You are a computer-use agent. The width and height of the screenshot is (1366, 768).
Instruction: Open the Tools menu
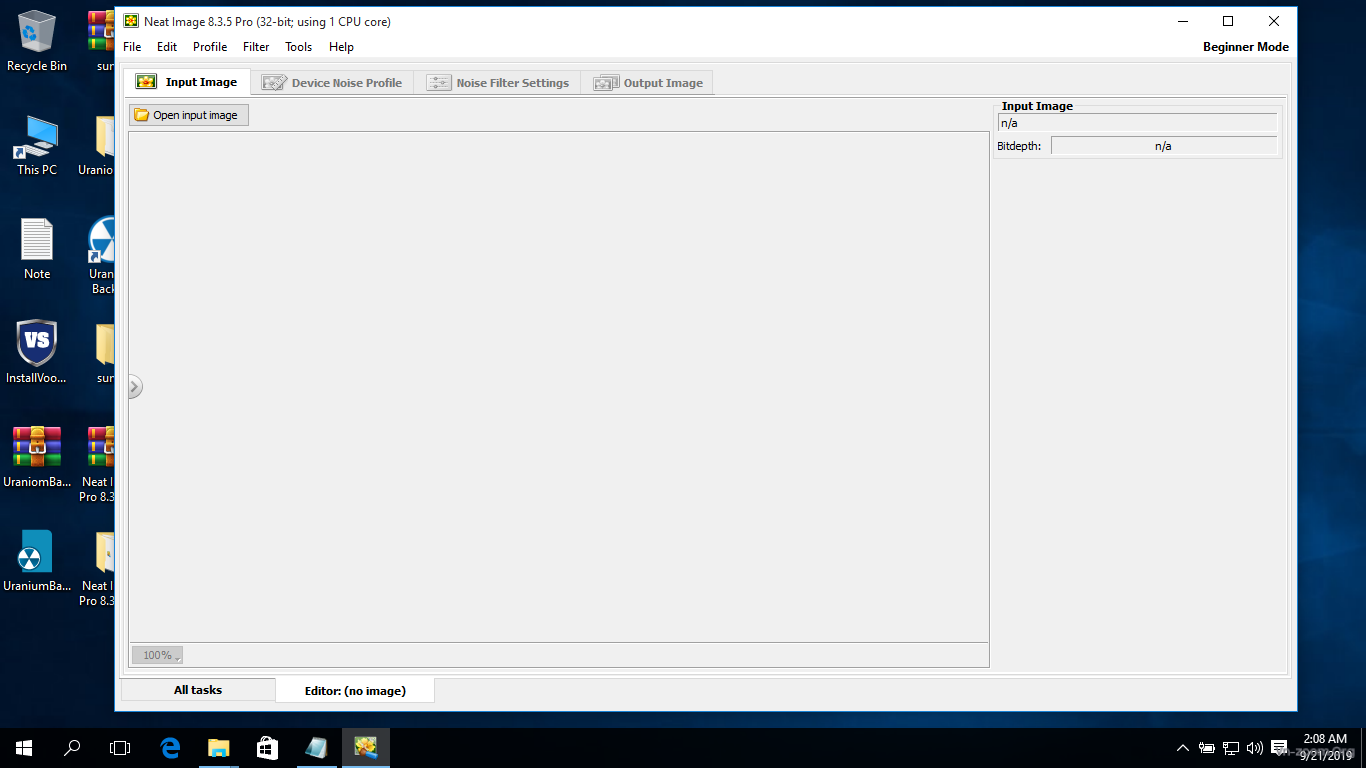[298, 47]
